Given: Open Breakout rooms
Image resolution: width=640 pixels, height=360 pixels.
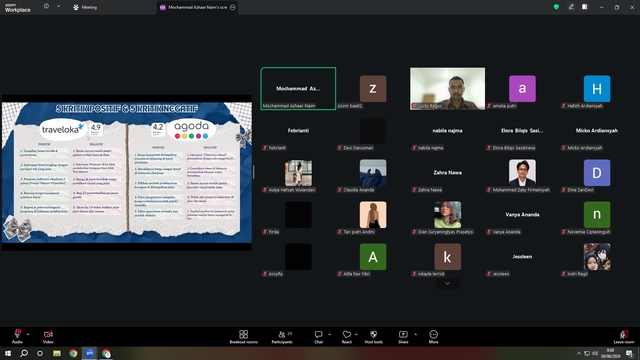Looking at the screenshot, I should coord(244,337).
